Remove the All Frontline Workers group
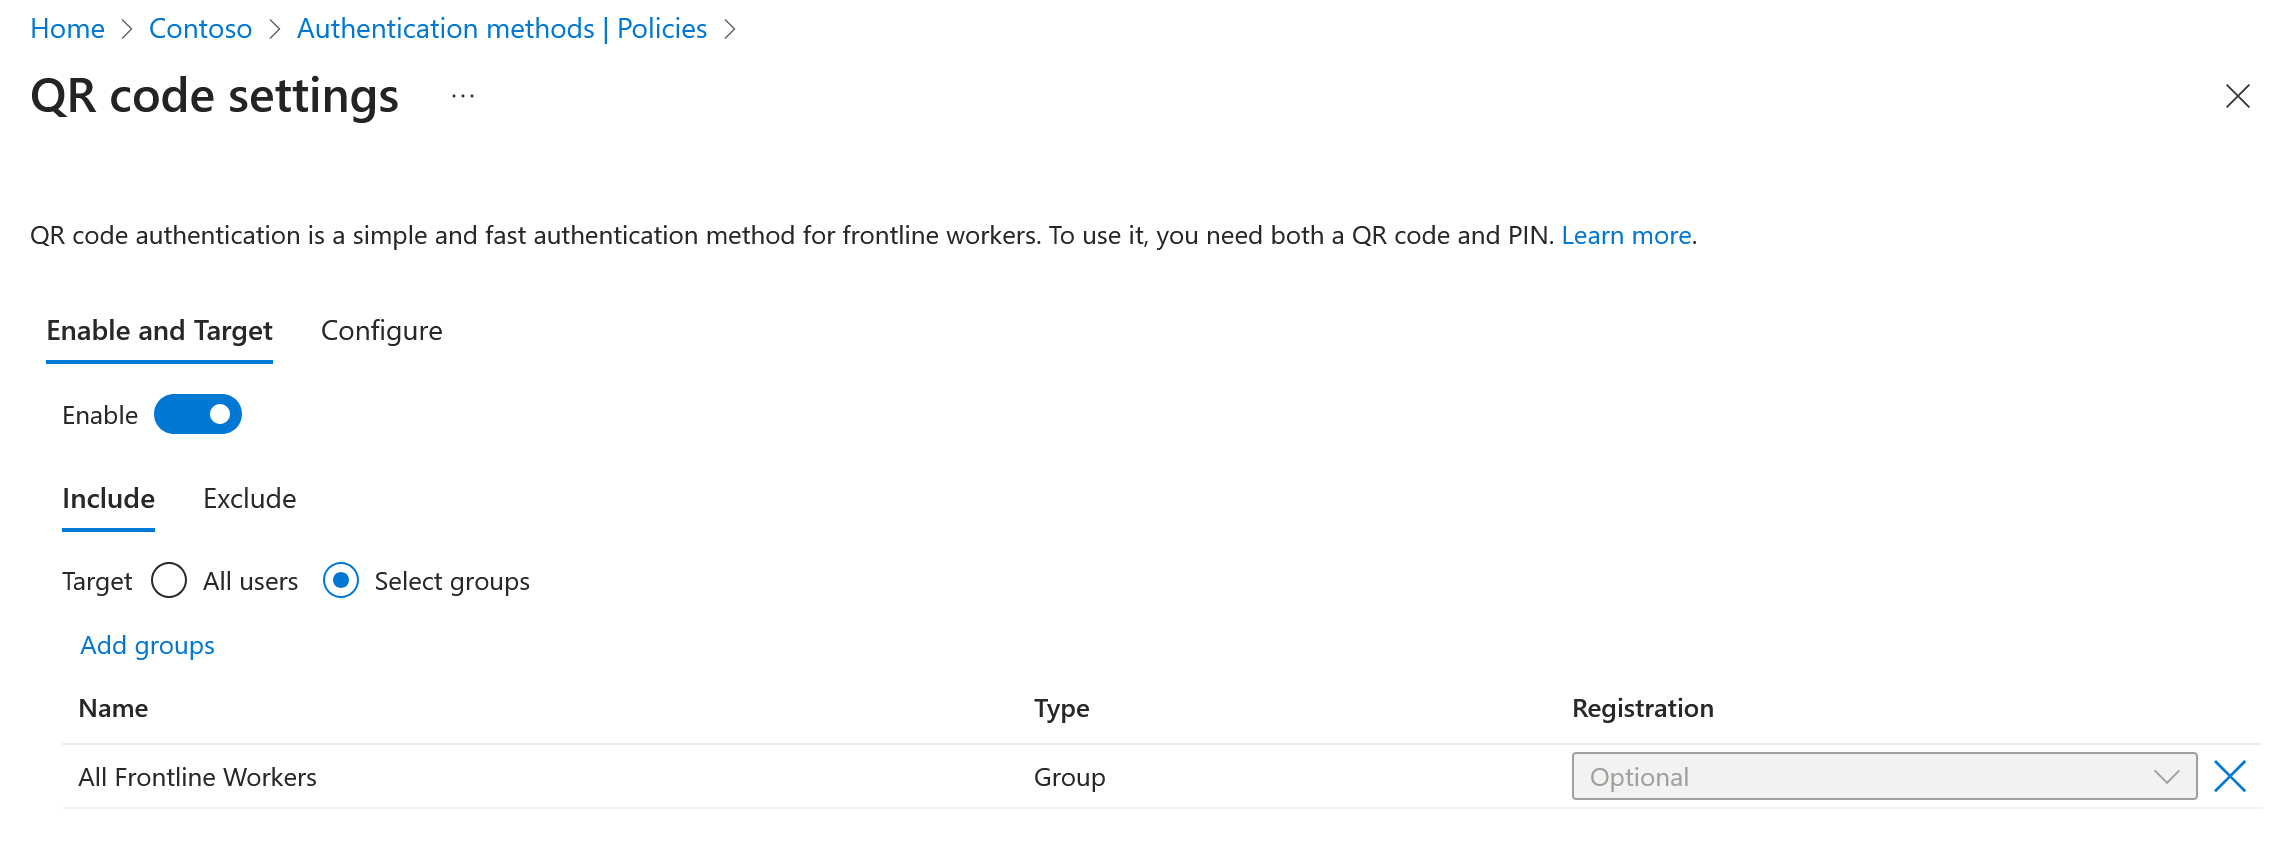 2230,776
